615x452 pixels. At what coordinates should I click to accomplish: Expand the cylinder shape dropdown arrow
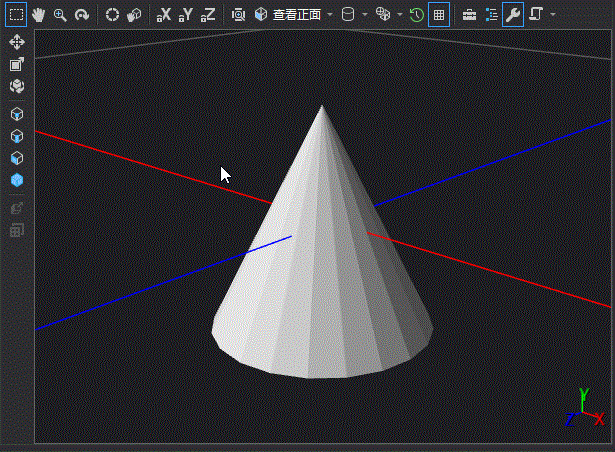(x=365, y=15)
